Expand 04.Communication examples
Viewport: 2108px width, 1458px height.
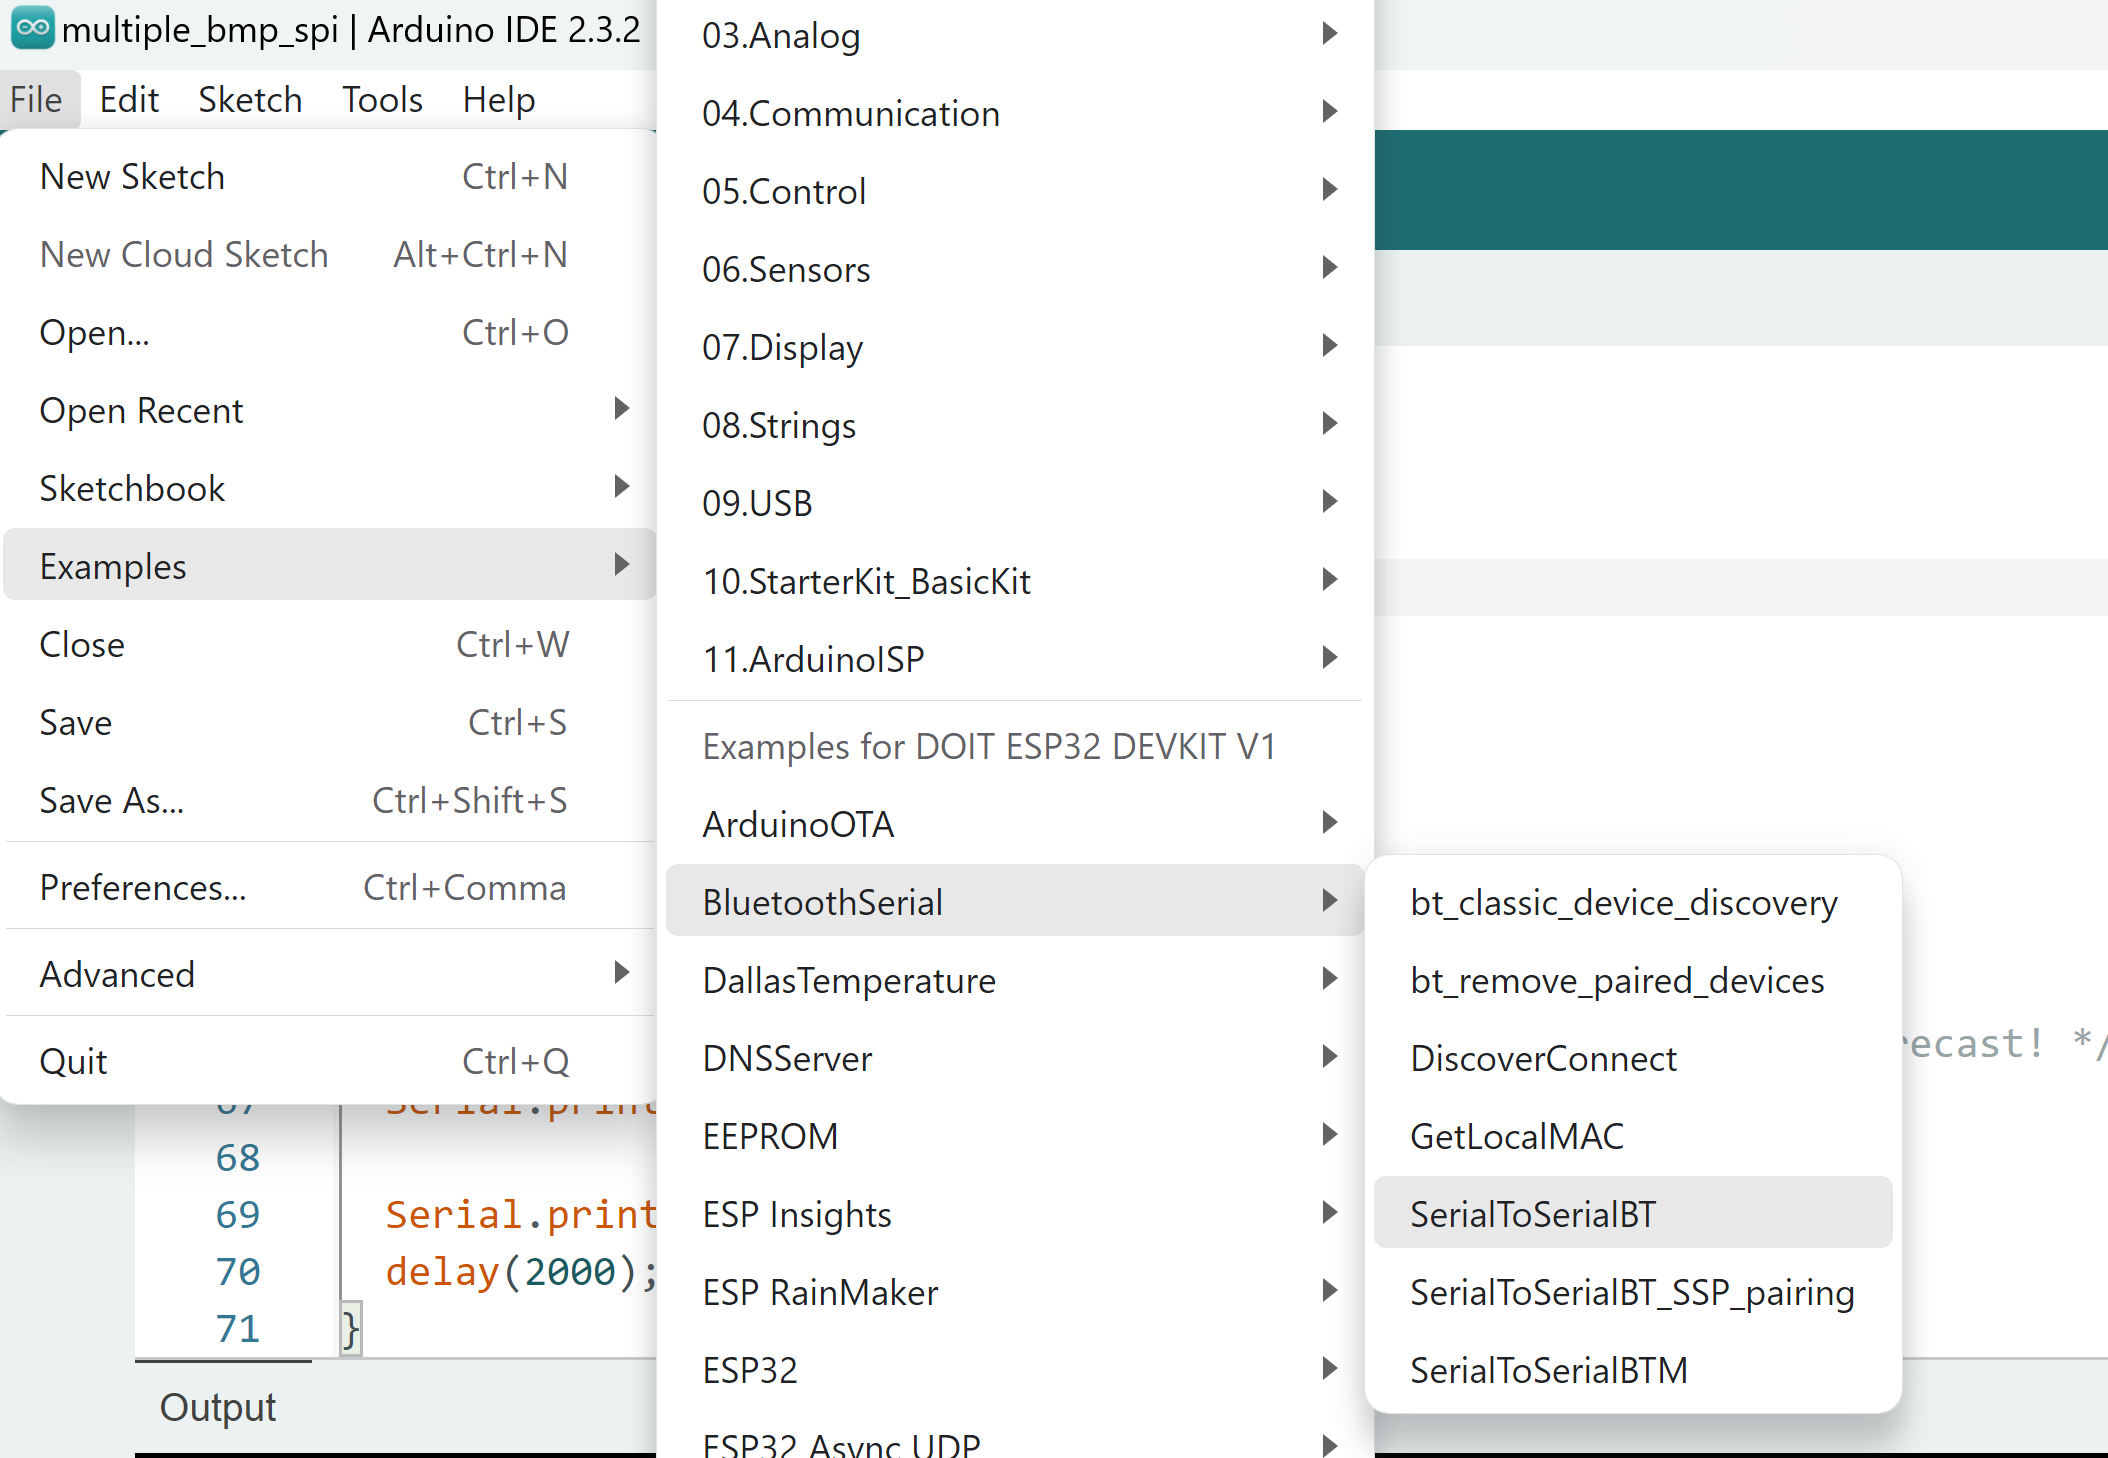(1015, 114)
